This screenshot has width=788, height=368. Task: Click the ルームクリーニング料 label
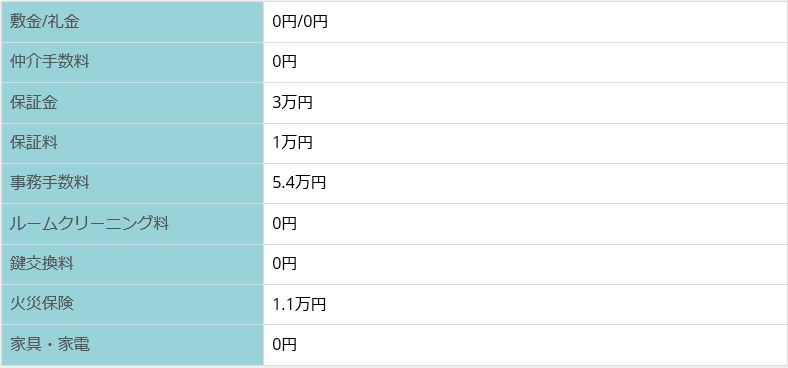(89, 224)
